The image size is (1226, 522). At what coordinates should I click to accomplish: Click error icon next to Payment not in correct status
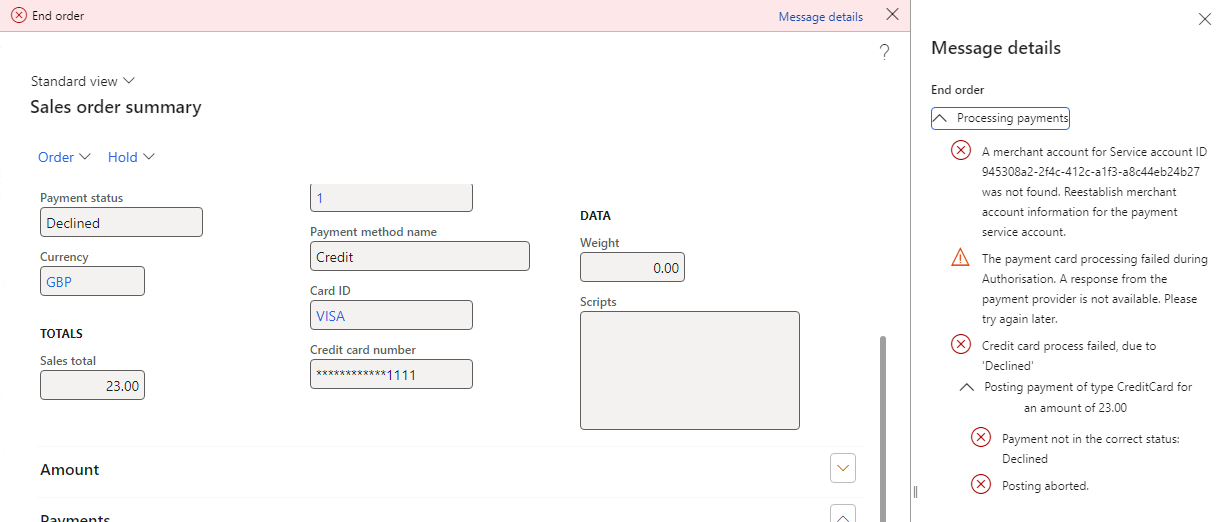(x=981, y=437)
